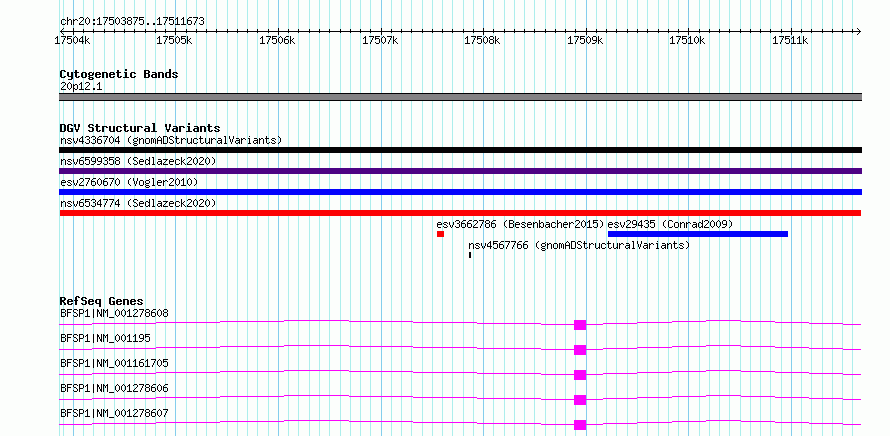890x436 pixels.
Task: Select the nsv6599358 purple variant bar
Action: point(460,171)
